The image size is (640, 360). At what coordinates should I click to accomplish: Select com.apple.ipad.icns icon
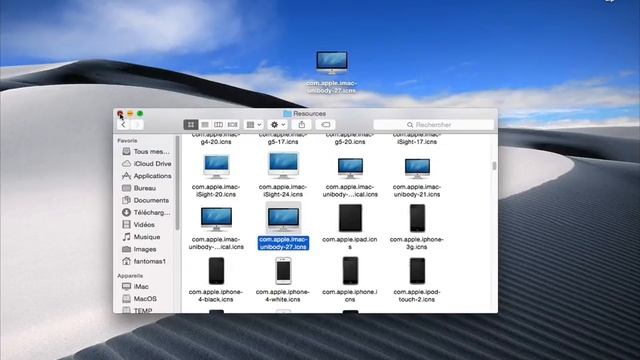pyautogui.click(x=350, y=218)
